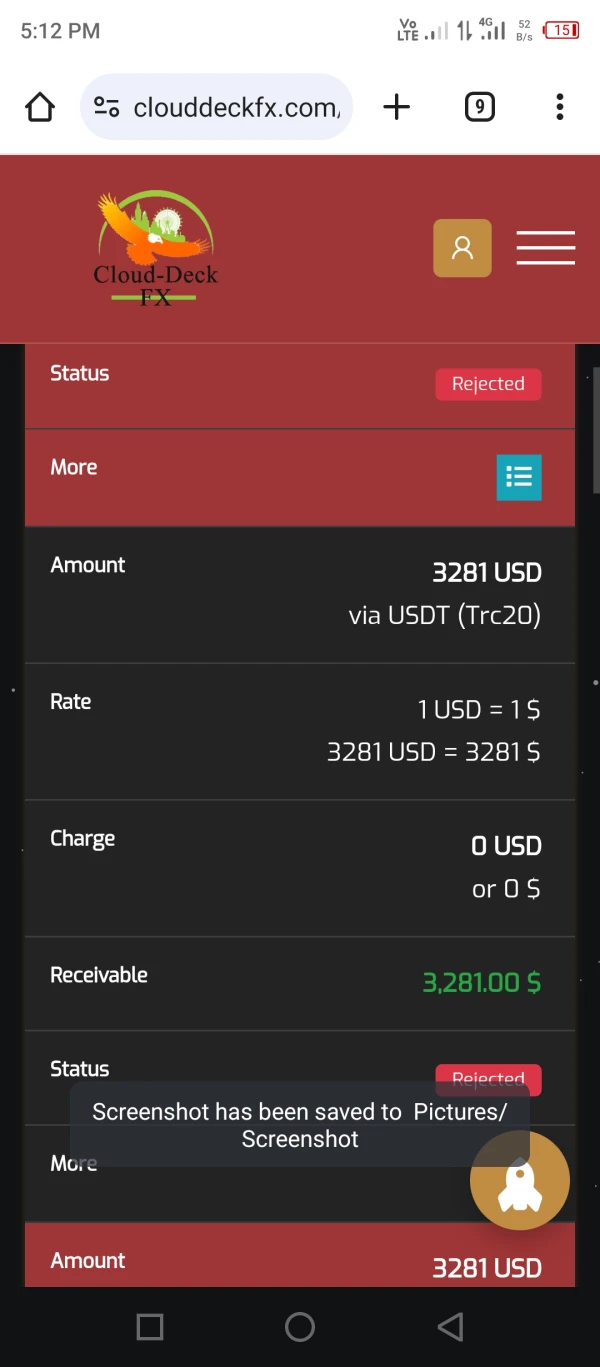600x1367 pixels.
Task: Tap the screenshot saved toast notification
Action: (x=299, y=1125)
